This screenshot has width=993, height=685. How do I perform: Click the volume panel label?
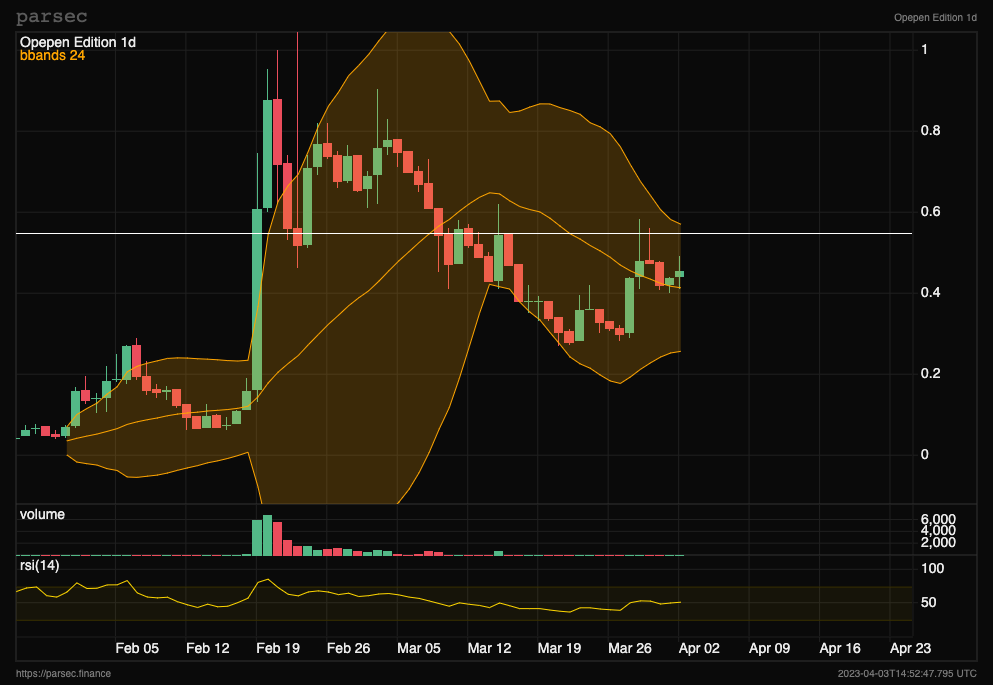coord(42,515)
